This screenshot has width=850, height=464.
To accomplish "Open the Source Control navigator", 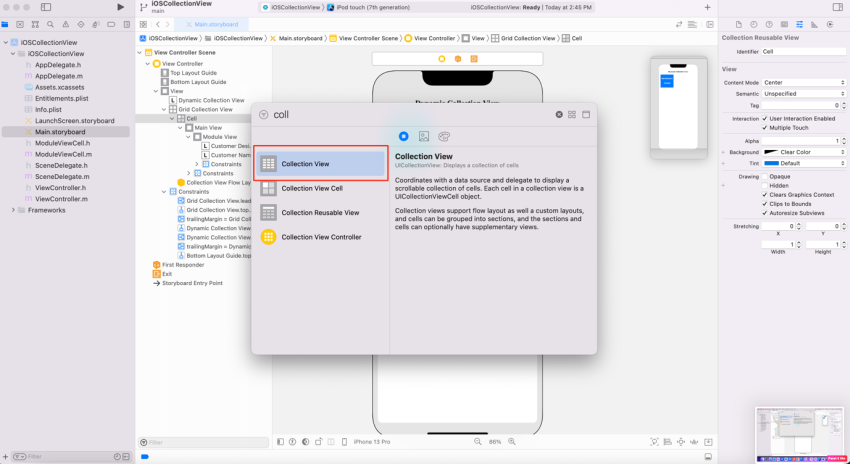I will point(20,24).
